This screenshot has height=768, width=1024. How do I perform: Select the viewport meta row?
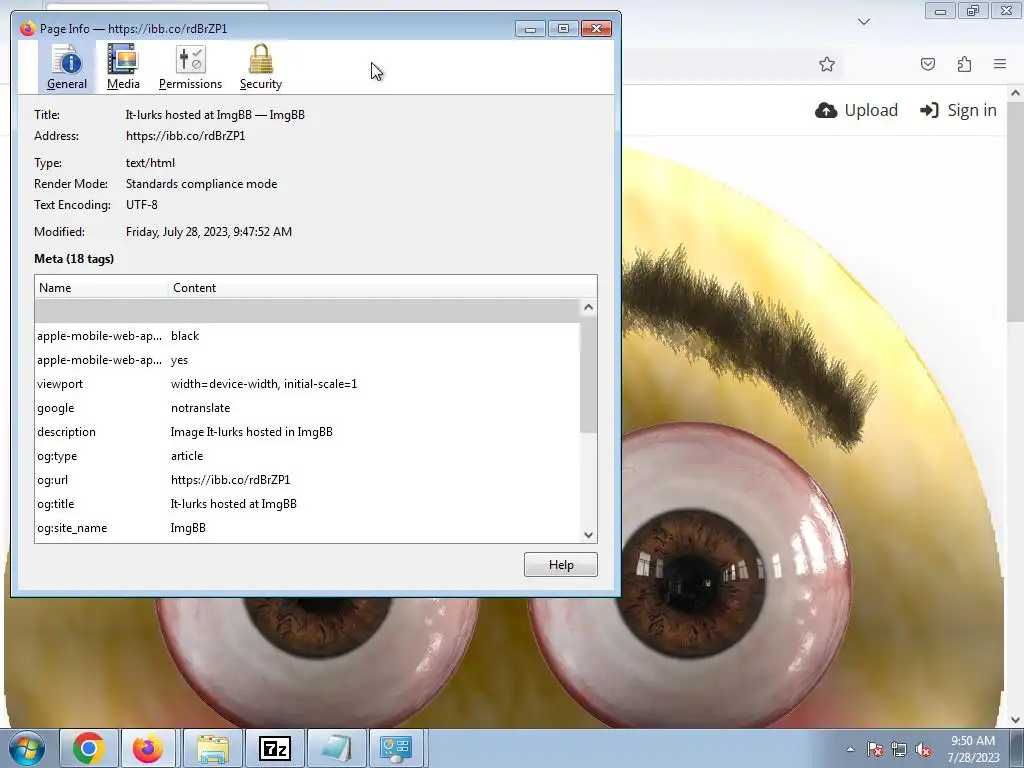(x=308, y=384)
